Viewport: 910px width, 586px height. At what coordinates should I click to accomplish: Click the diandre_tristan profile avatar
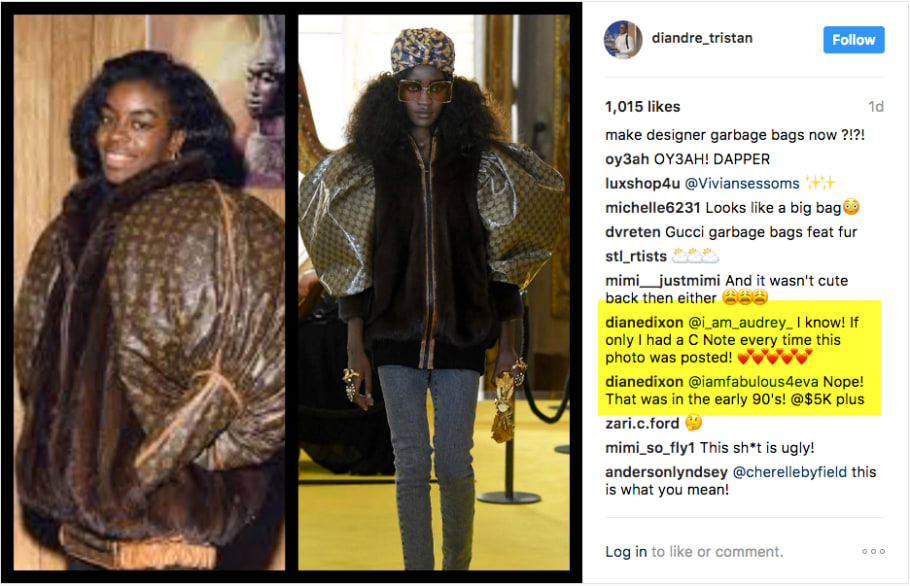tap(623, 39)
